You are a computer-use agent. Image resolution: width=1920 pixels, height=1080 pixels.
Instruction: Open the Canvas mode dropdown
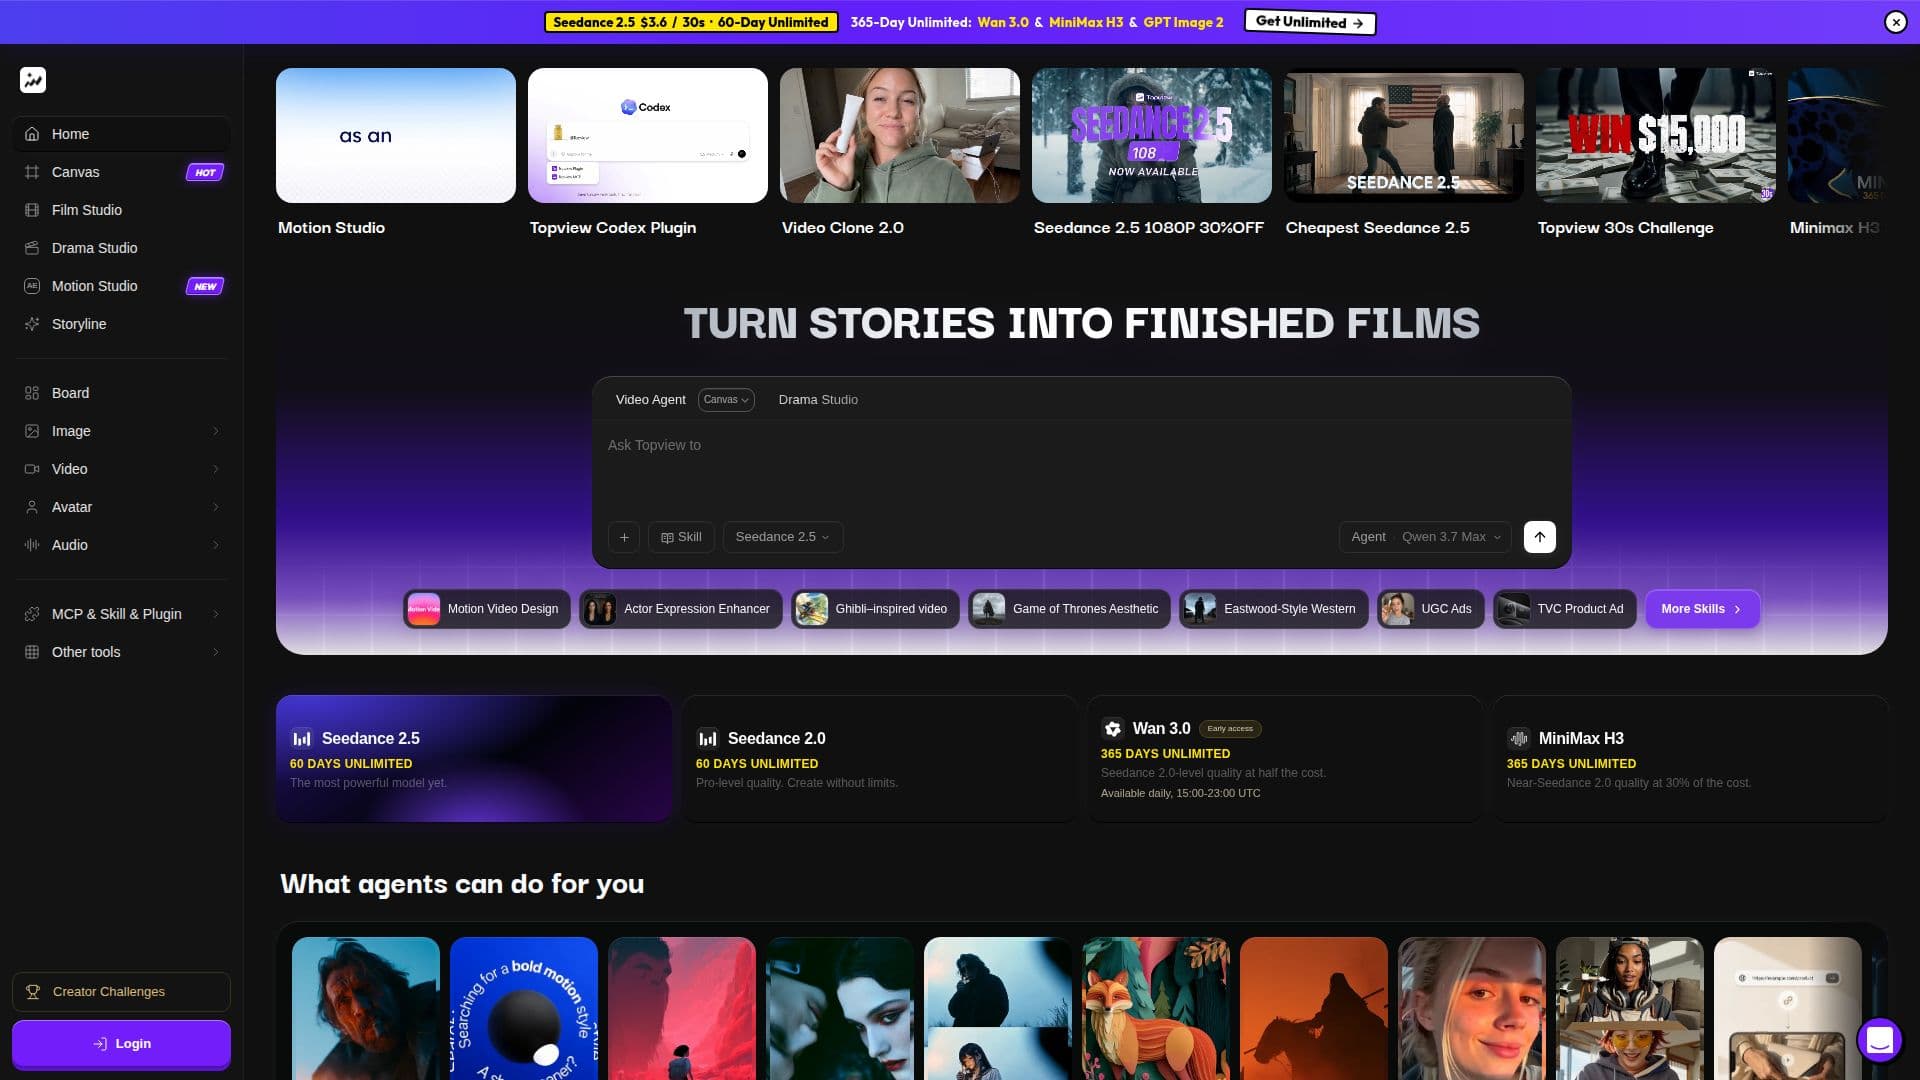726,400
